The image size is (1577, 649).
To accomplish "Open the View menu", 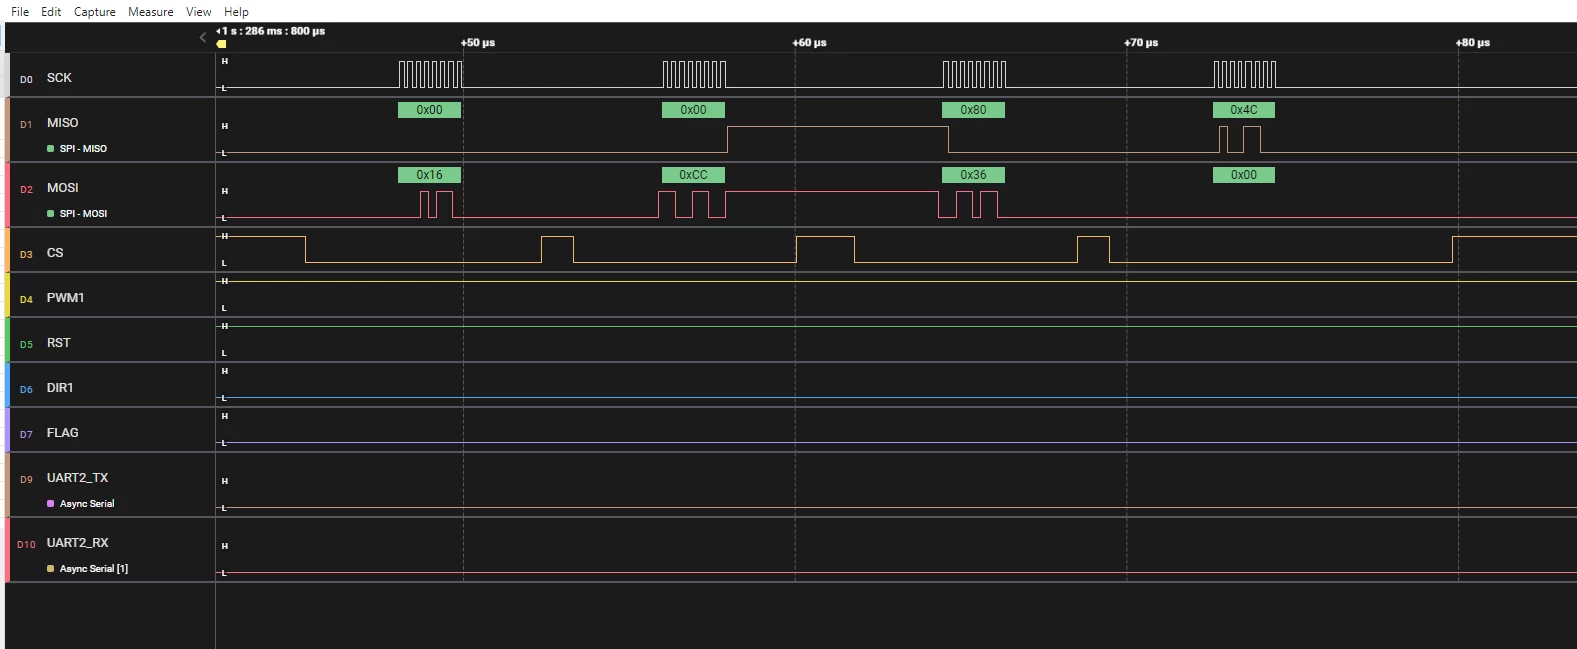I will click(199, 12).
